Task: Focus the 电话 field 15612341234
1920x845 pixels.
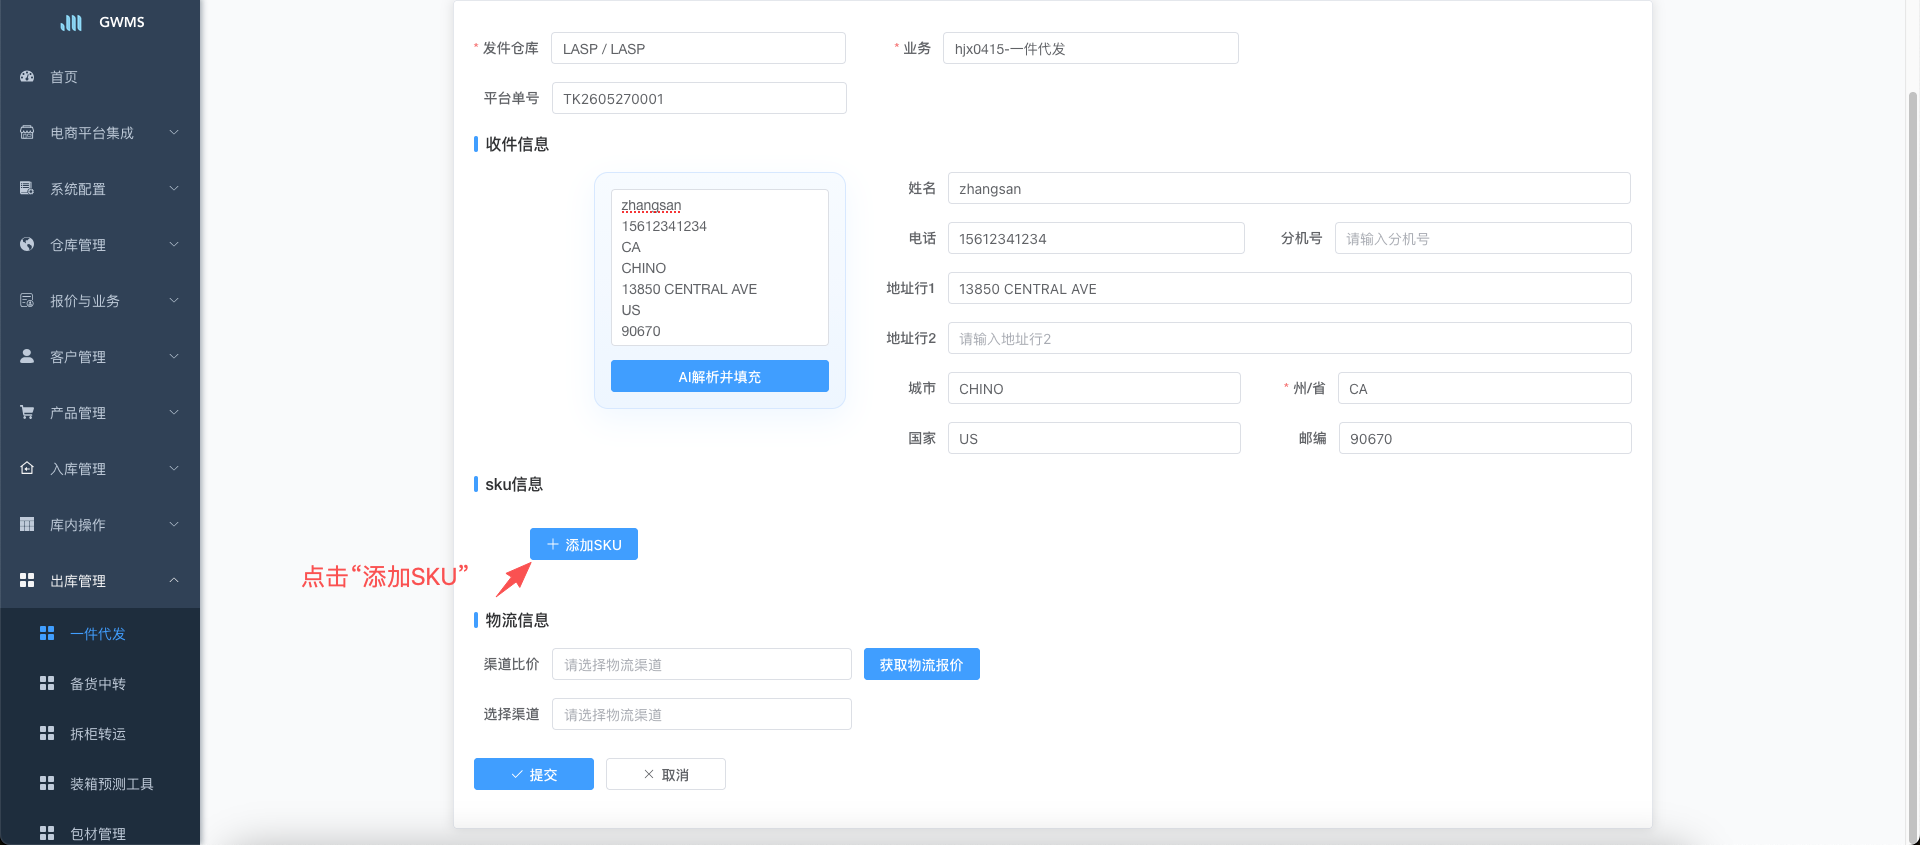Action: (1096, 238)
